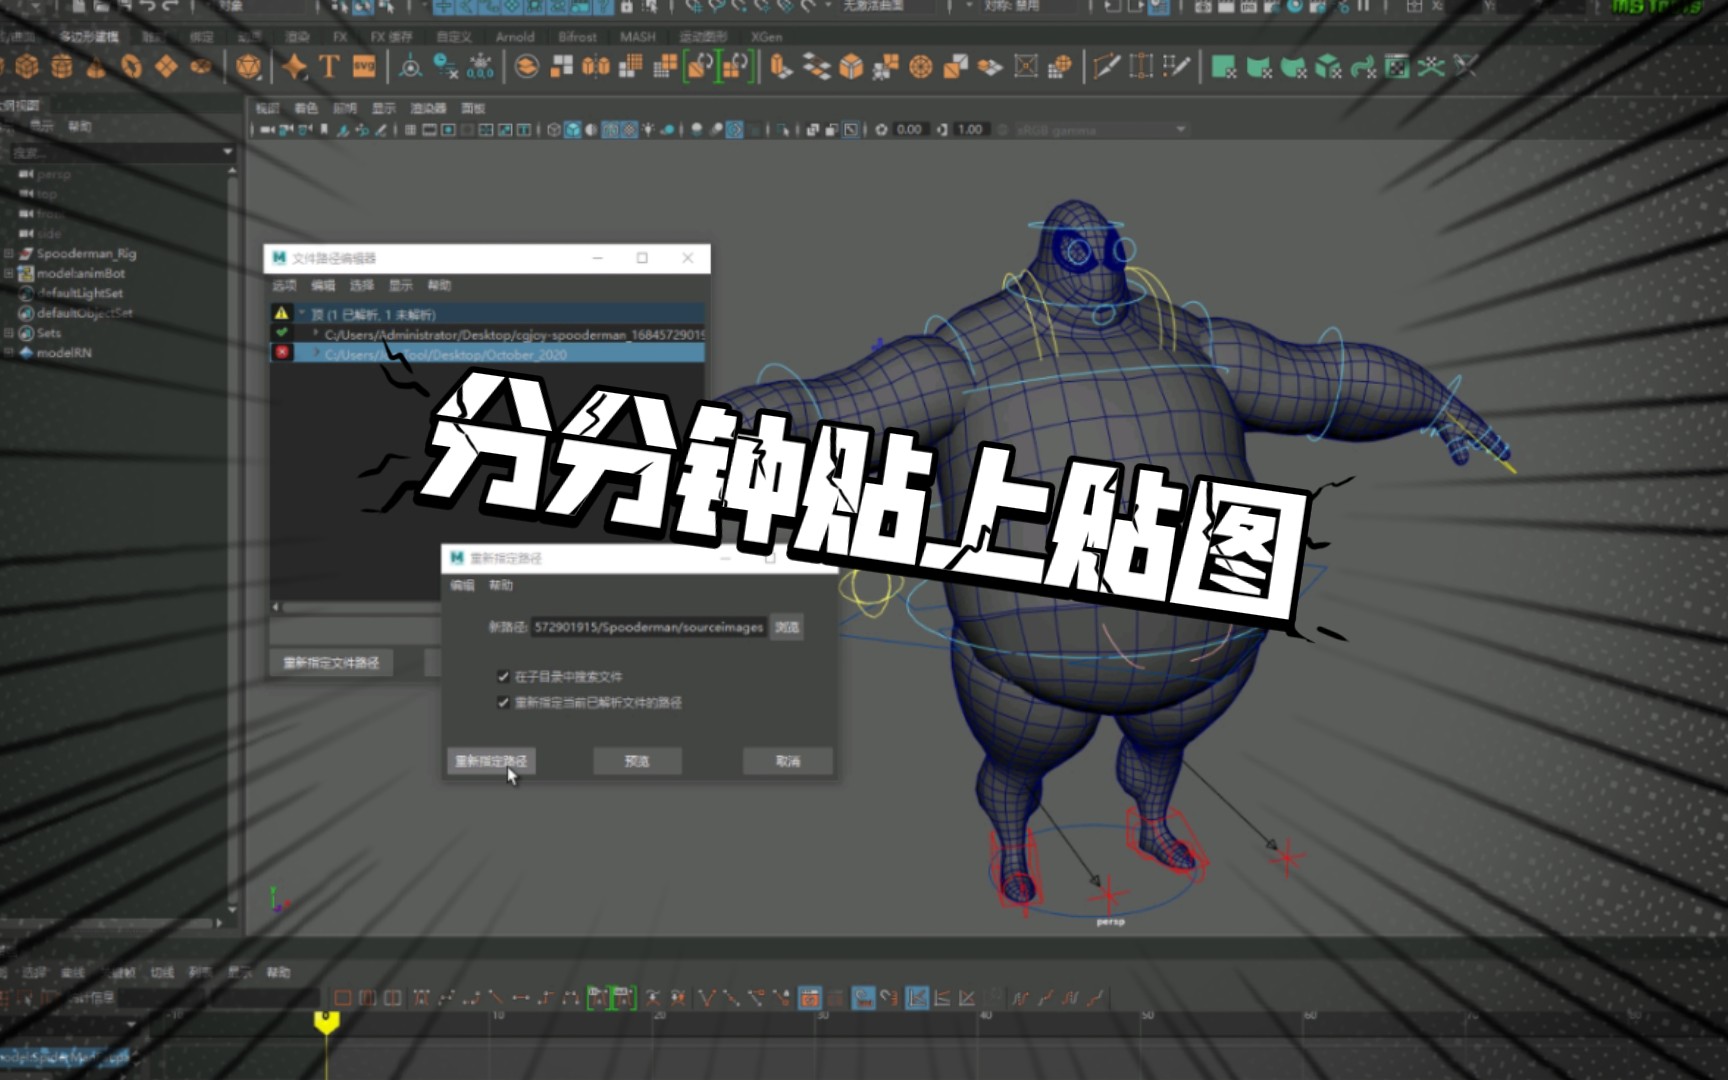Select the Insert Edge Loop tool
Image resolution: width=1728 pixels, height=1080 pixels.
click(x=1141, y=67)
